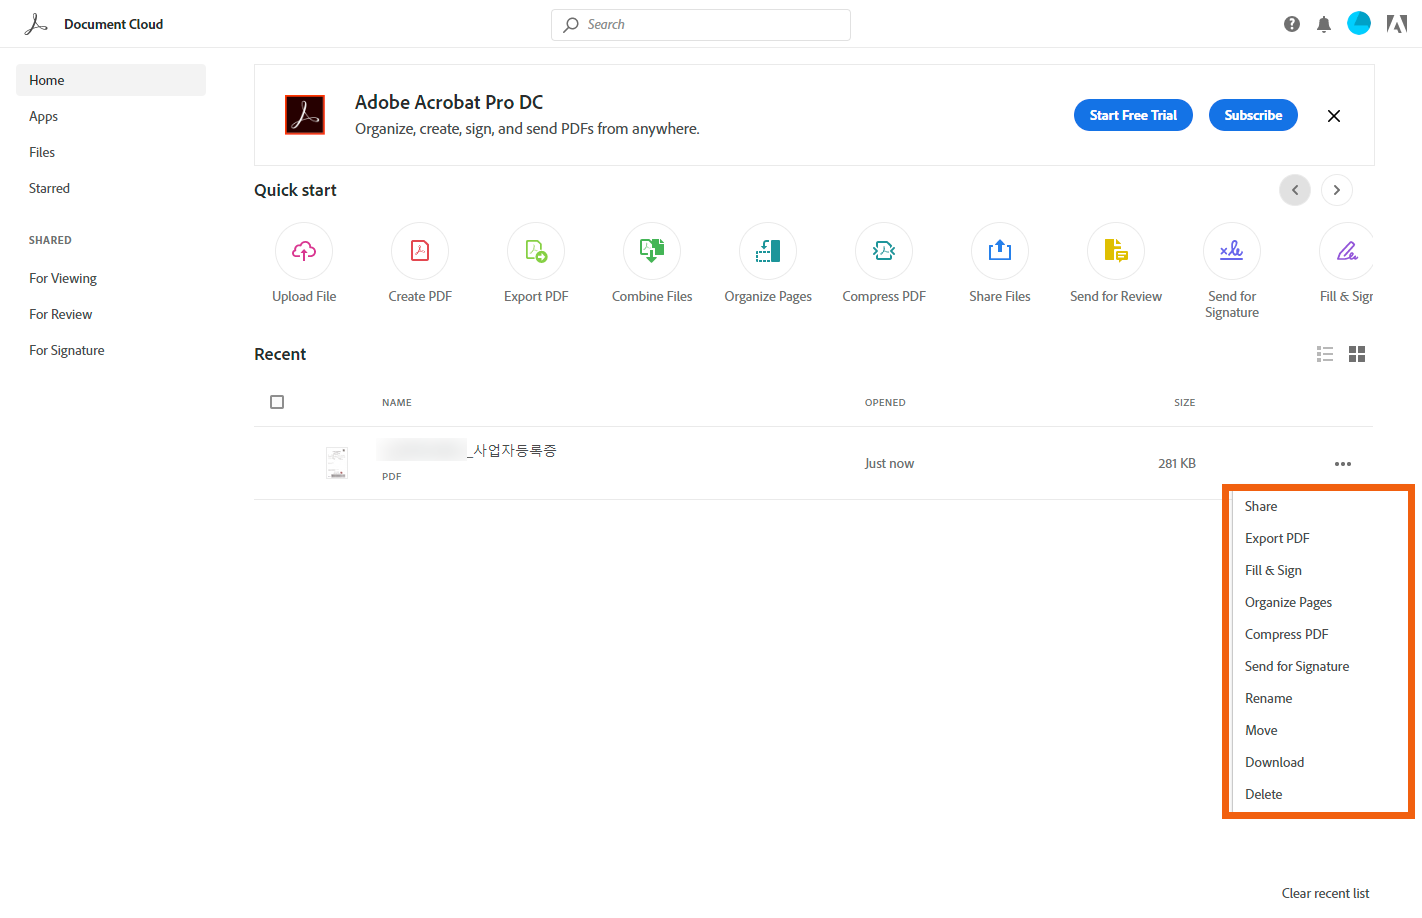This screenshot has width=1422, height=918.
Task: Click the Send for Signature icon
Action: (x=1232, y=251)
